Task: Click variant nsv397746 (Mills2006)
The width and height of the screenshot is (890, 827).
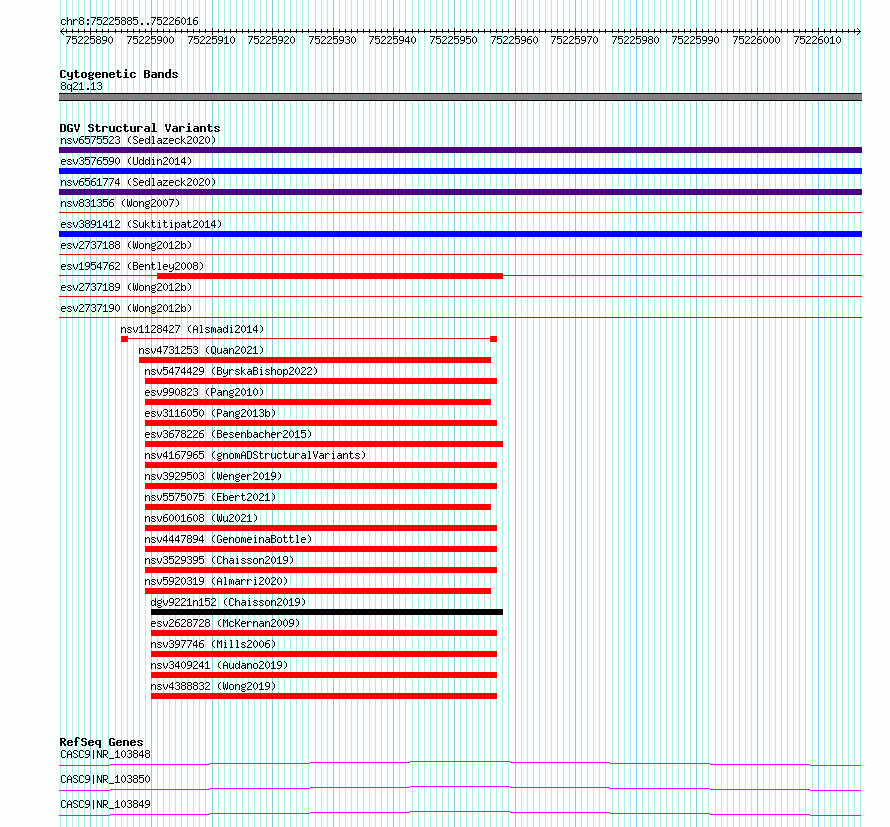Action: (x=213, y=644)
